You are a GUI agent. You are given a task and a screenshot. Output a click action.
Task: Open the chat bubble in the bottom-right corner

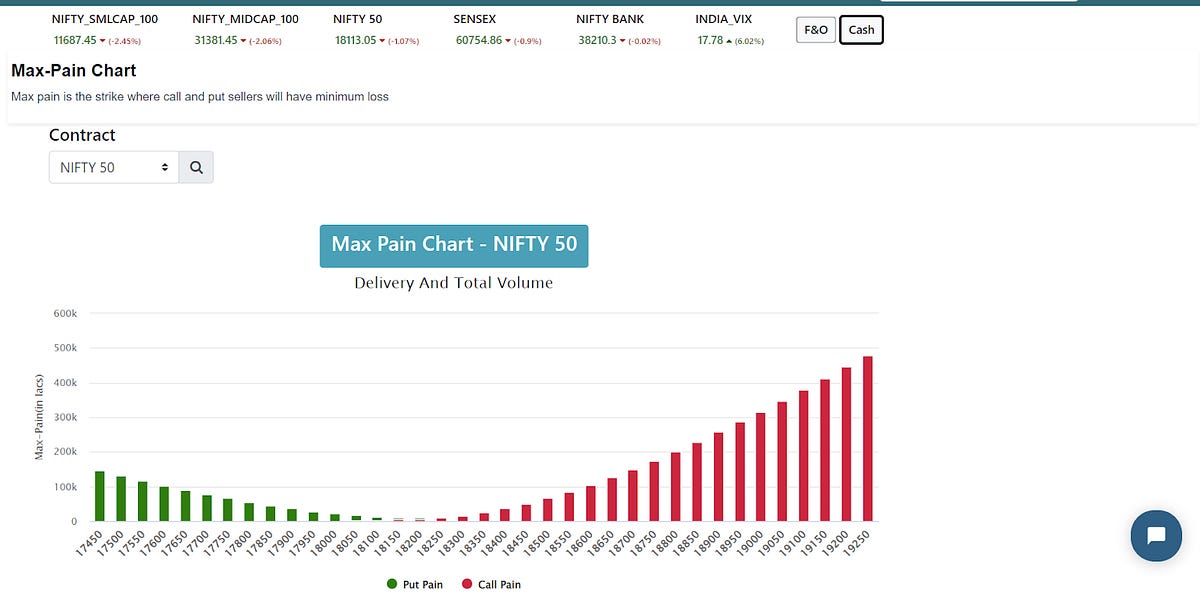point(1156,536)
